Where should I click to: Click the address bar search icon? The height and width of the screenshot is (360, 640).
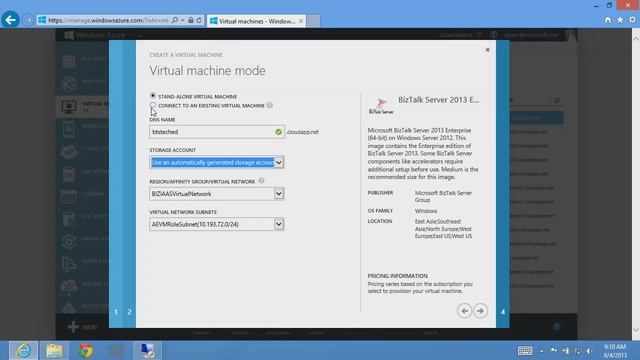pos(175,20)
